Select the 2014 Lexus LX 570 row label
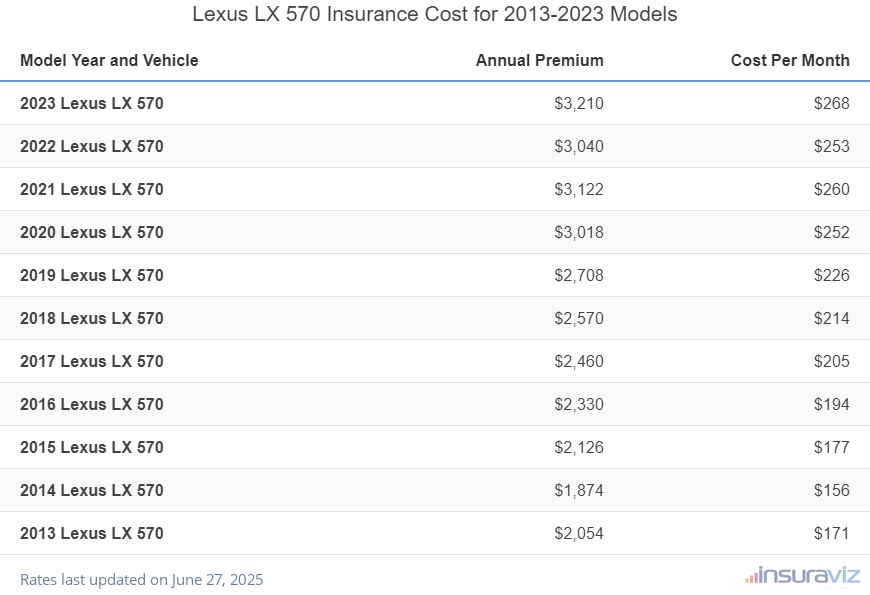 (x=92, y=490)
